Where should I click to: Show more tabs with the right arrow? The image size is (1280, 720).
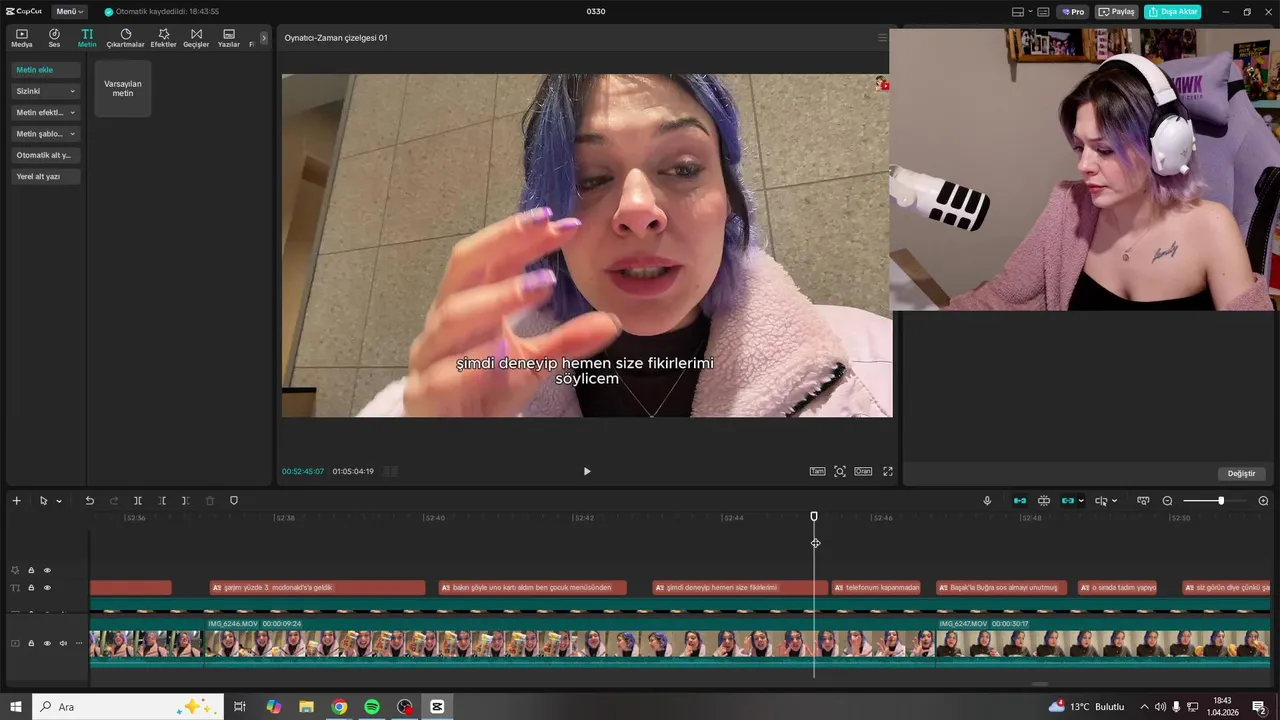pyautogui.click(x=264, y=38)
